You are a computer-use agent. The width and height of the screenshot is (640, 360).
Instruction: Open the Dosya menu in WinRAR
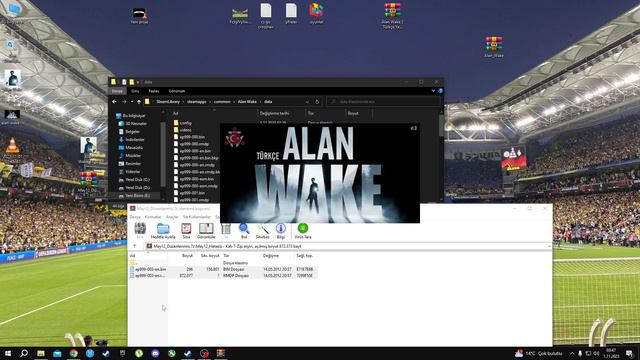pyautogui.click(x=135, y=217)
